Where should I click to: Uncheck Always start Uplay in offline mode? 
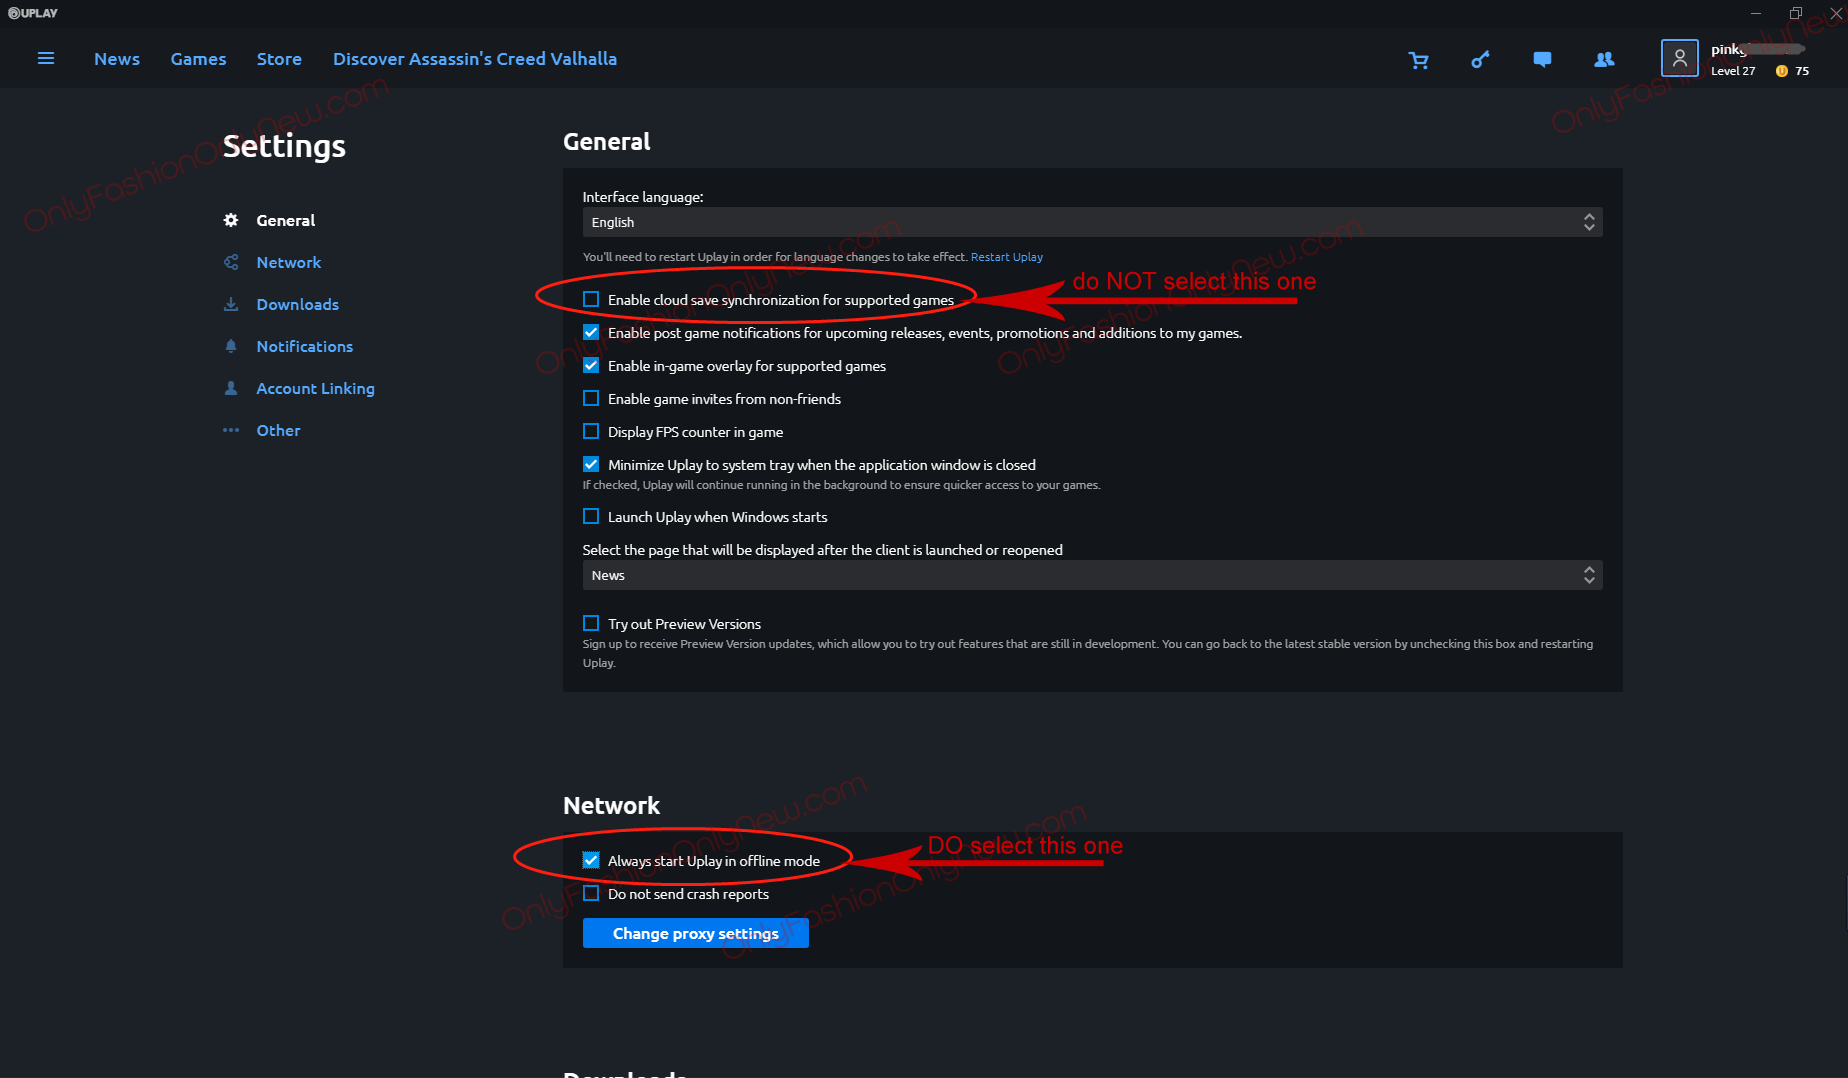click(591, 860)
